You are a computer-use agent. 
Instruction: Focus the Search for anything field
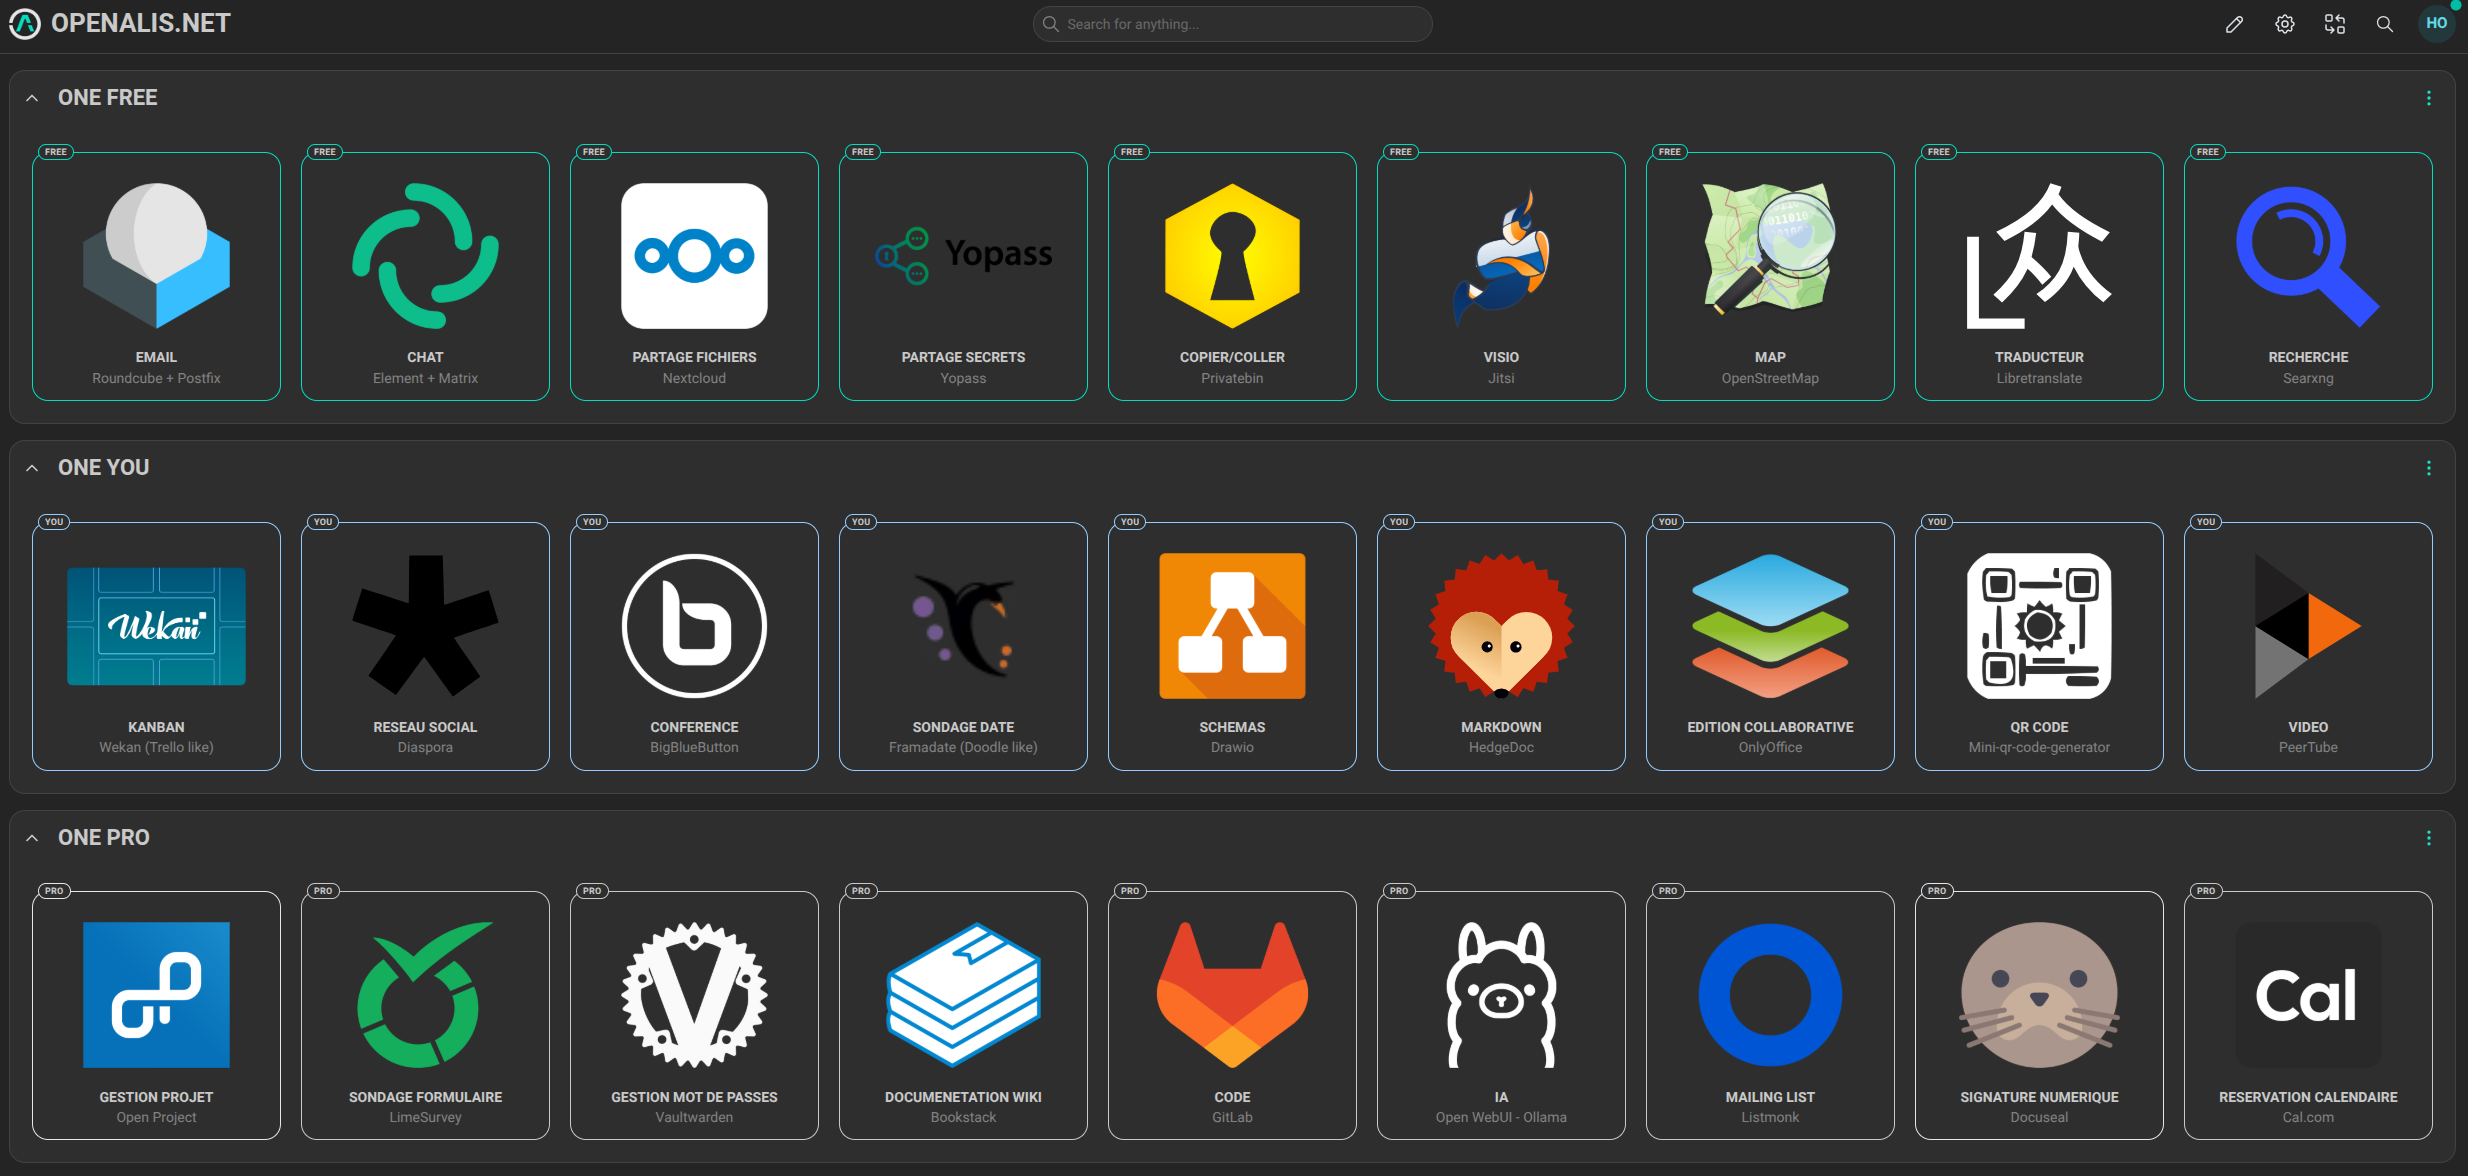[x=1232, y=24]
